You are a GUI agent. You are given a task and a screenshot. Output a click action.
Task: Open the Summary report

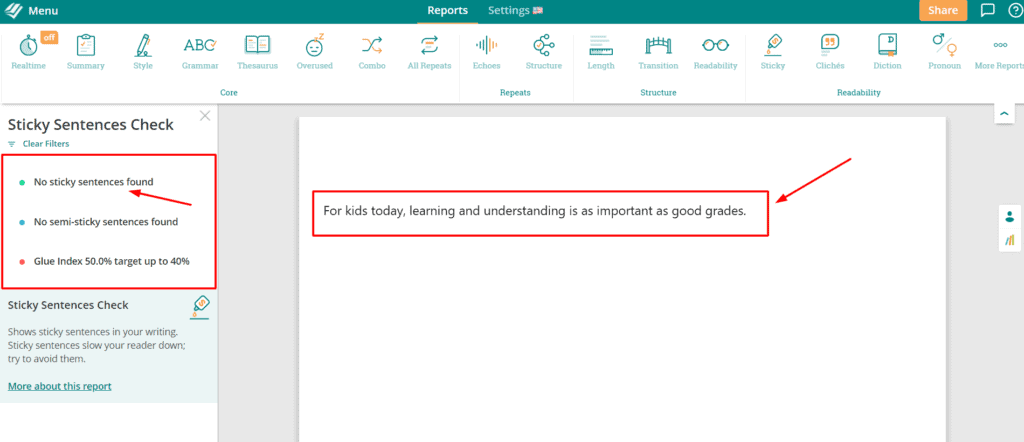[x=85, y=51]
